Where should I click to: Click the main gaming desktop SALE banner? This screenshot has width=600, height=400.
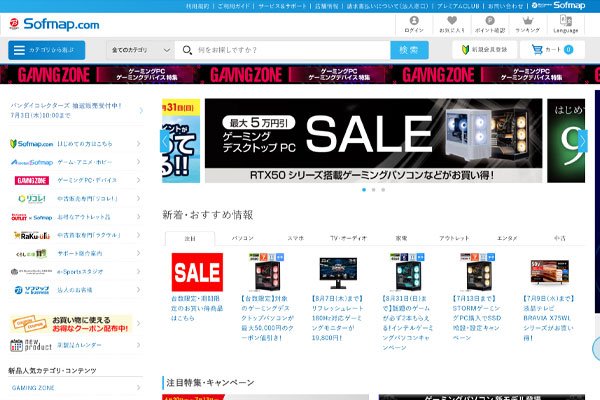(373, 140)
